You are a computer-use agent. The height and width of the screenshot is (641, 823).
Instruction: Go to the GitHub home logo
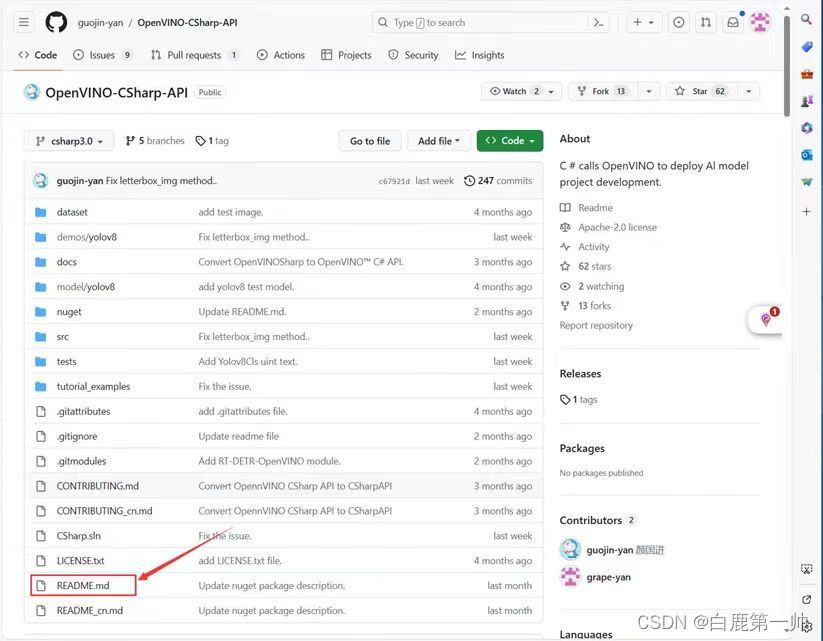pos(56,23)
